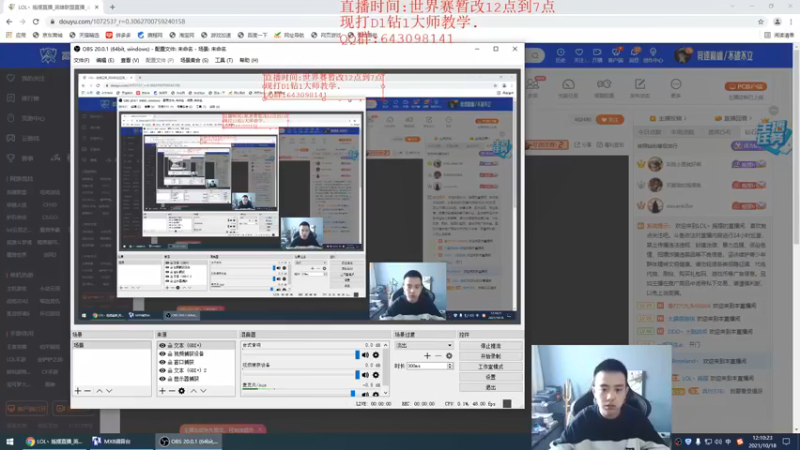
Task: Adjust transition duration spinner arrows
Action: coord(450,366)
